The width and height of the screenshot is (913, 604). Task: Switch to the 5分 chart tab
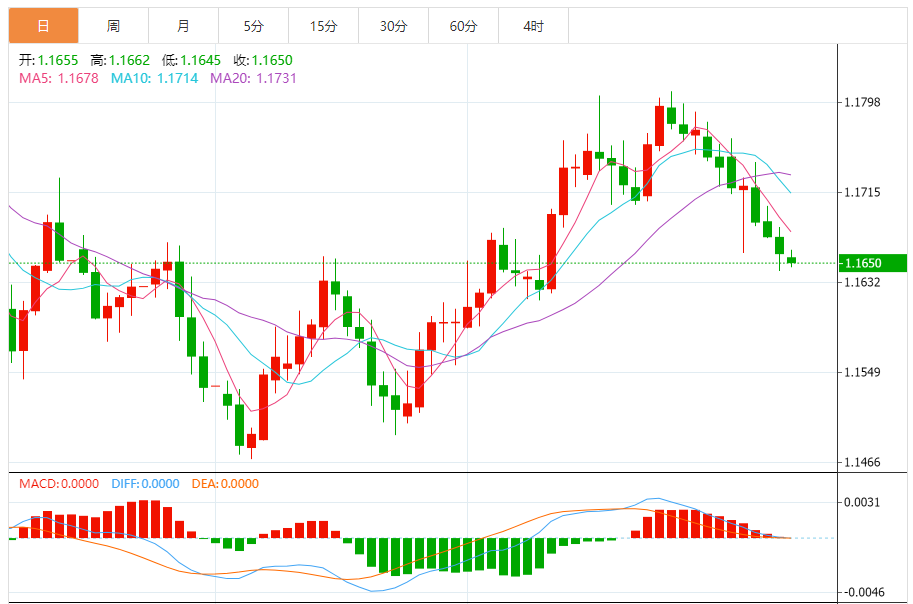click(253, 26)
